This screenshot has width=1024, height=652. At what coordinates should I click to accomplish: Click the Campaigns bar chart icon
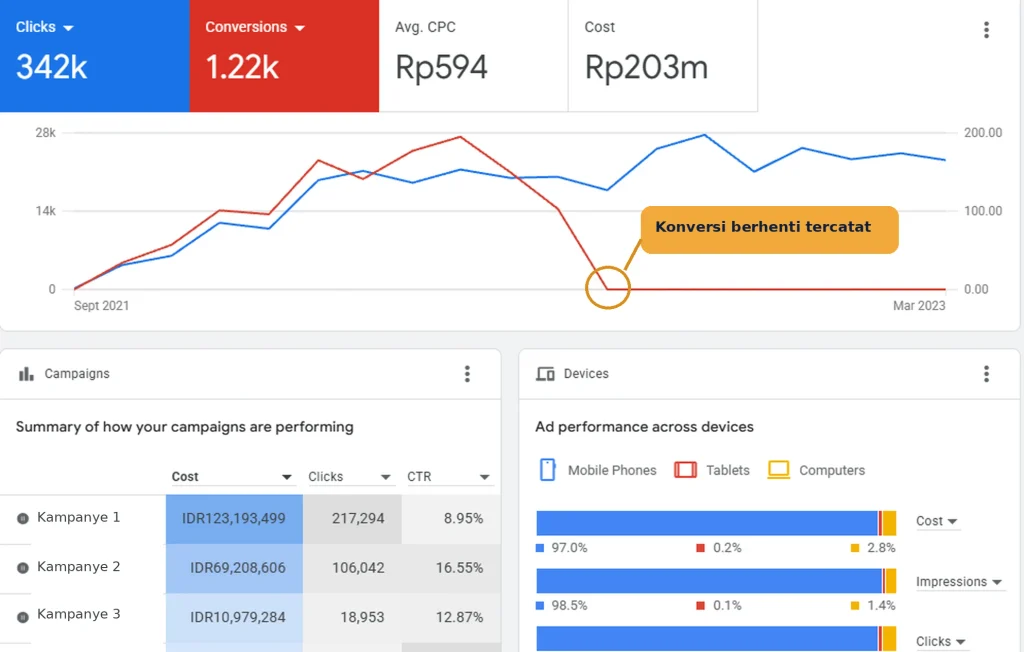pyautogui.click(x=26, y=374)
